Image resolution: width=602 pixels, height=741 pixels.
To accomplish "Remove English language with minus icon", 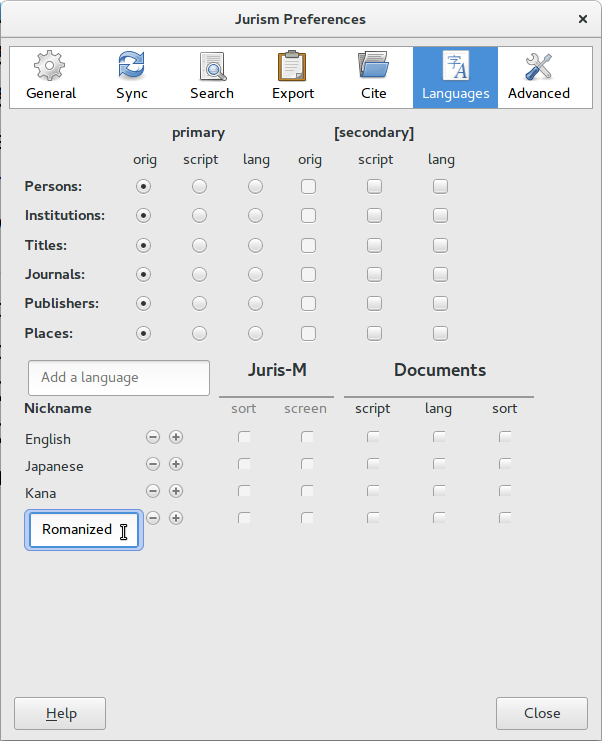I will click(153, 437).
